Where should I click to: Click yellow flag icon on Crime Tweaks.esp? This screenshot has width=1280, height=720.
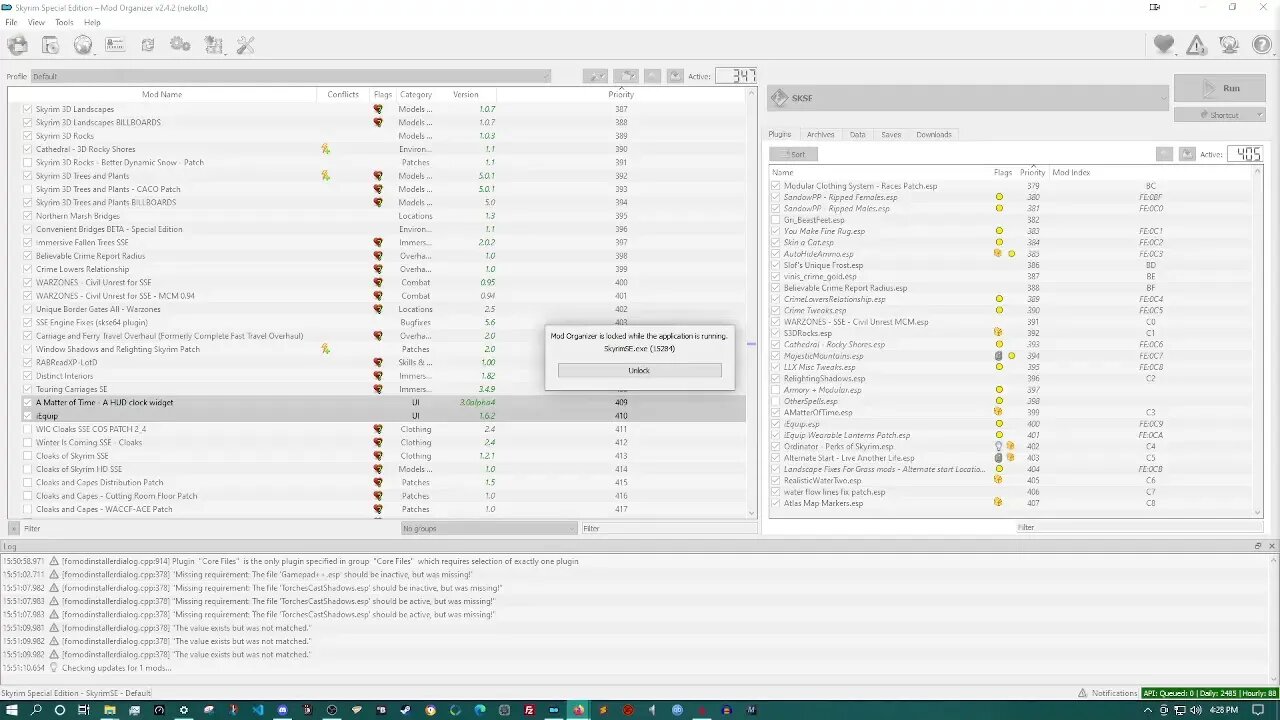[x=999, y=310]
